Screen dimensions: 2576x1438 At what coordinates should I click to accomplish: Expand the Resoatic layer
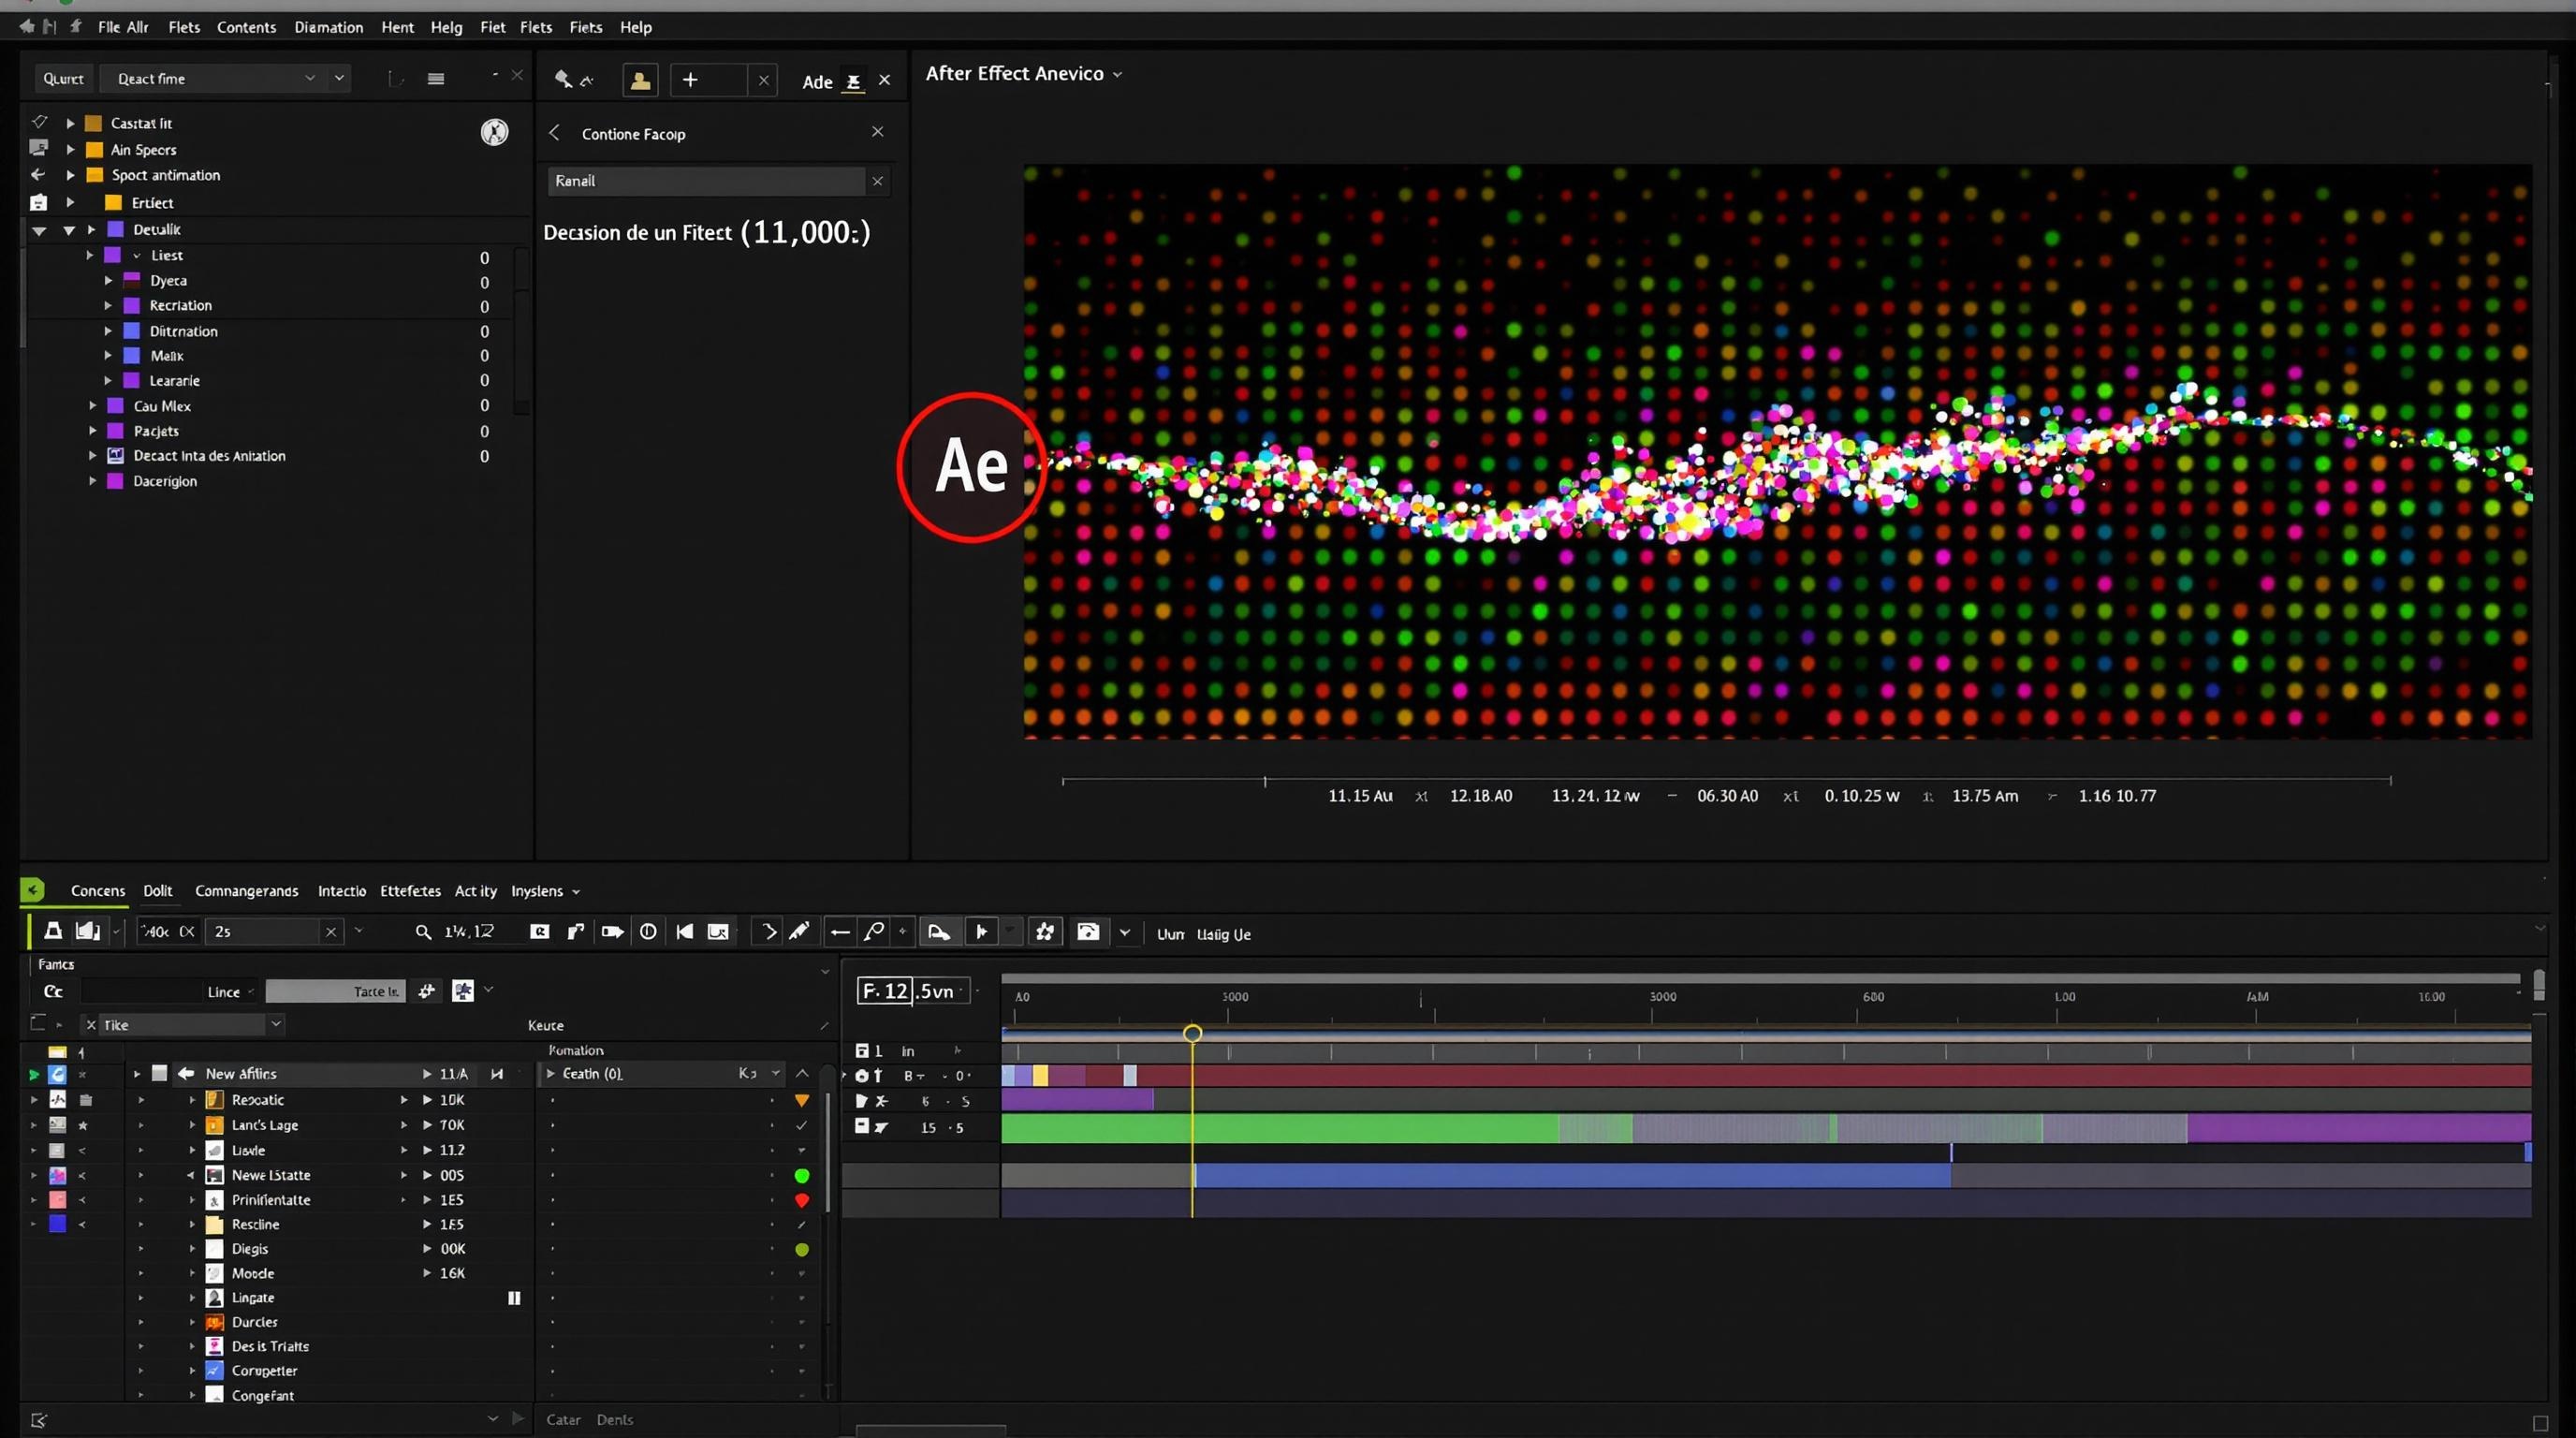pos(192,1099)
